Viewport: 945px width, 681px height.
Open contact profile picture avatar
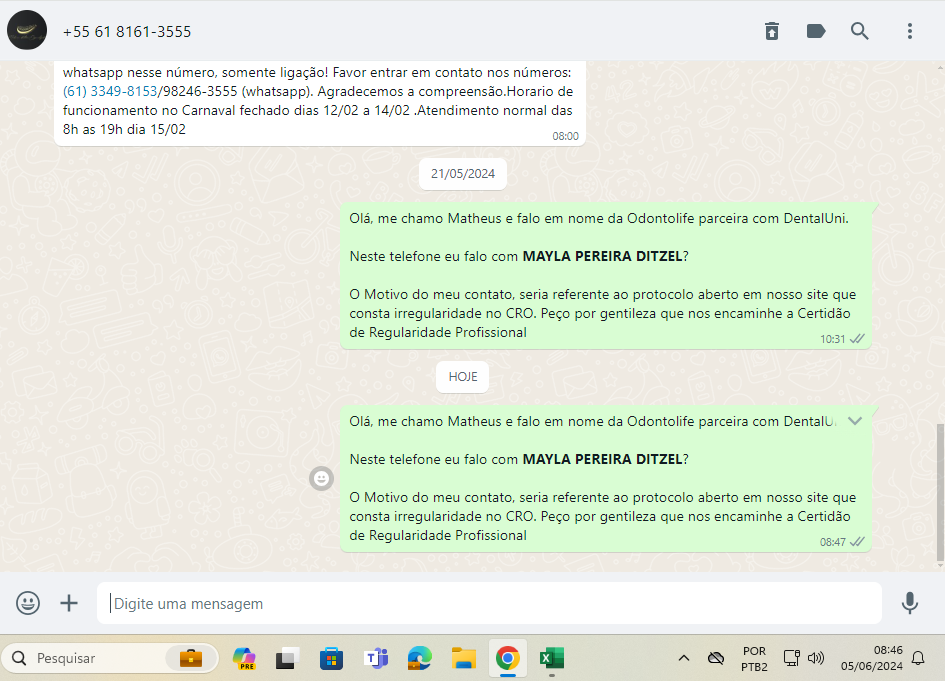27,30
